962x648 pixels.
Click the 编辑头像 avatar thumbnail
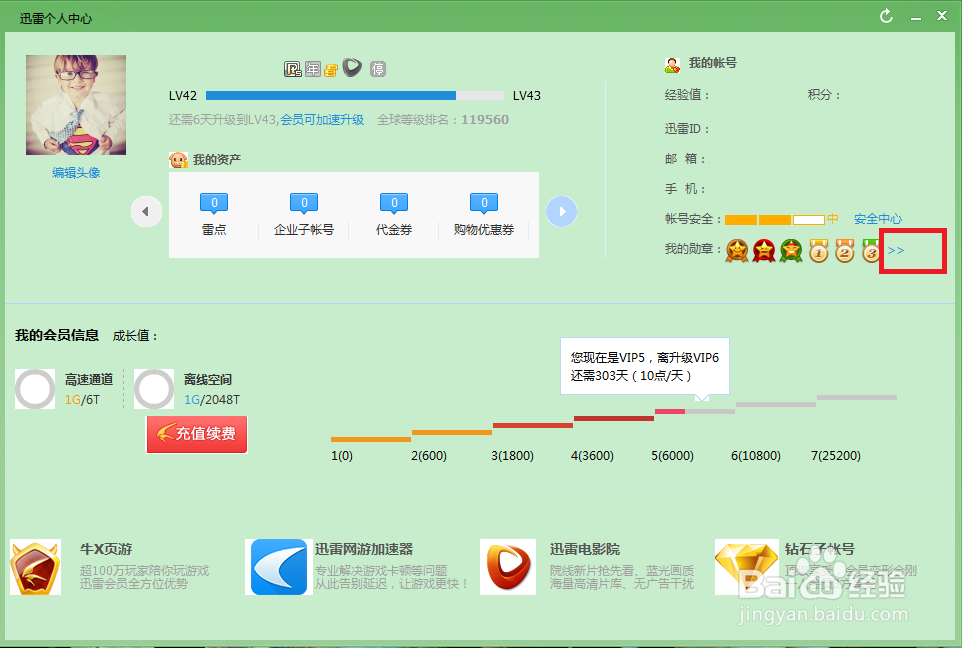(x=75, y=104)
